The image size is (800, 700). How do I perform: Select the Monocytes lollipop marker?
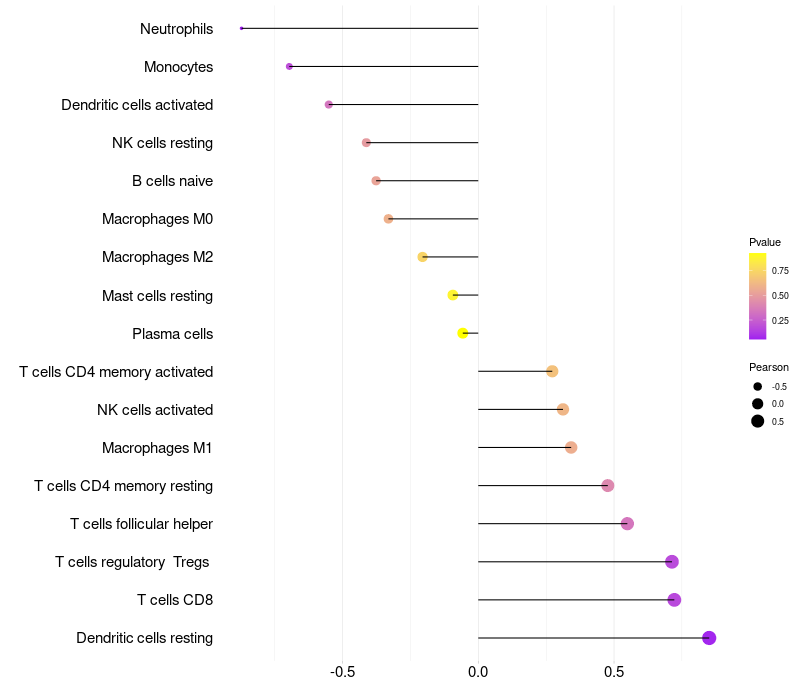coord(289,66)
